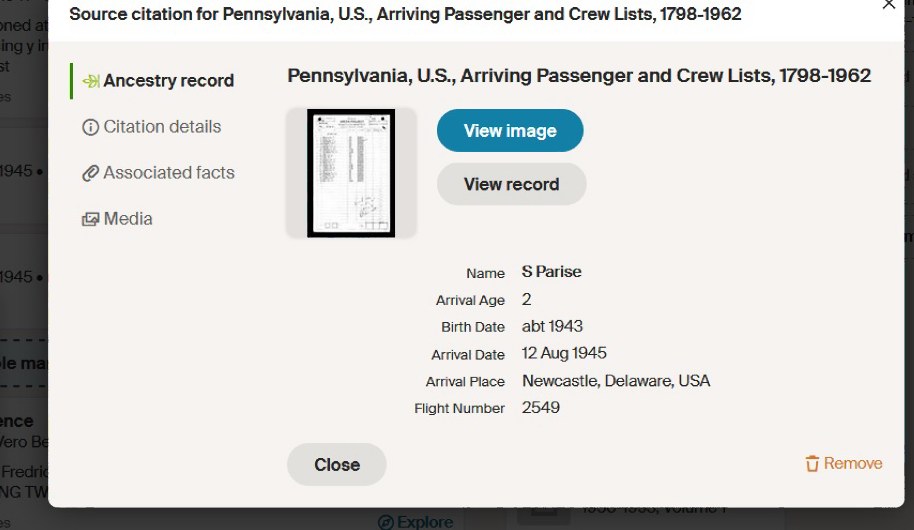Click the X icon to dismiss dialog
The height and width of the screenshot is (530, 914).
click(889, 5)
